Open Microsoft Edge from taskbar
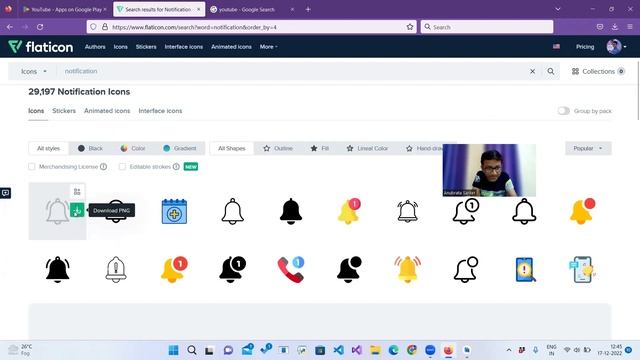The image size is (640, 360). tap(393, 350)
